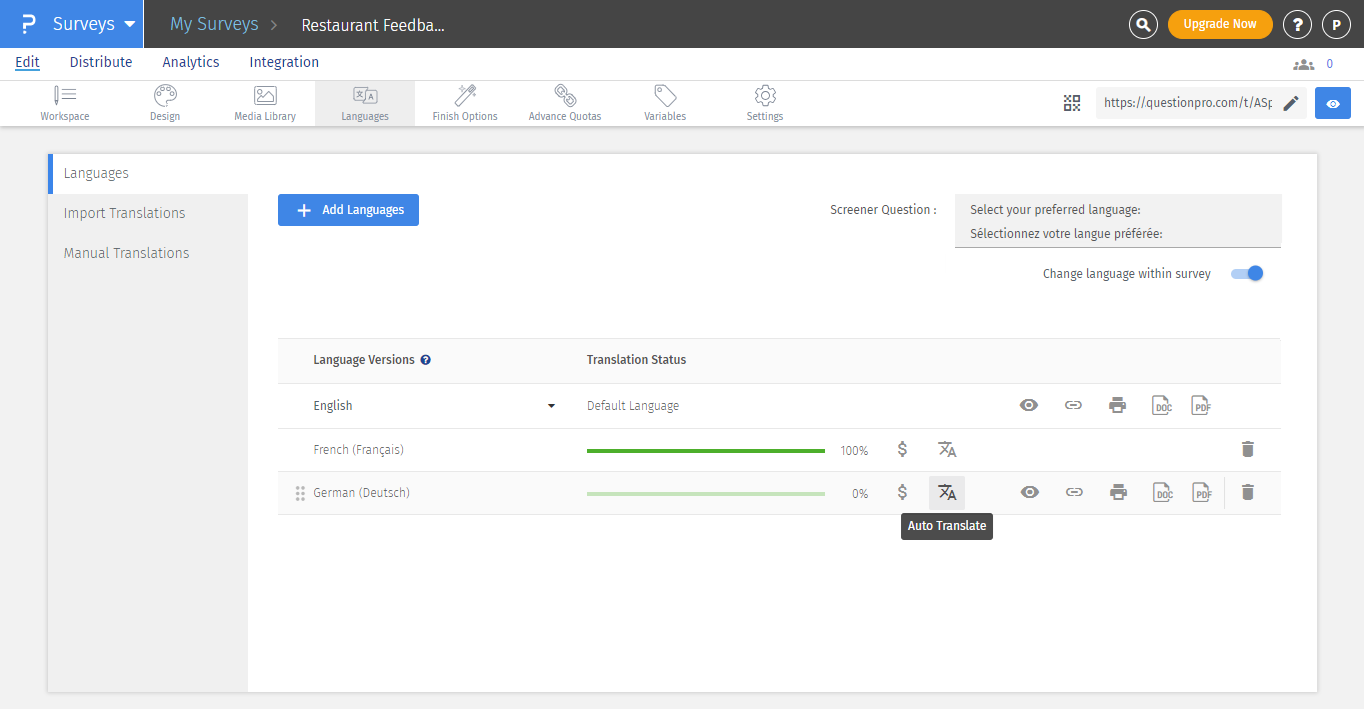Order paid translation for French

(x=902, y=450)
